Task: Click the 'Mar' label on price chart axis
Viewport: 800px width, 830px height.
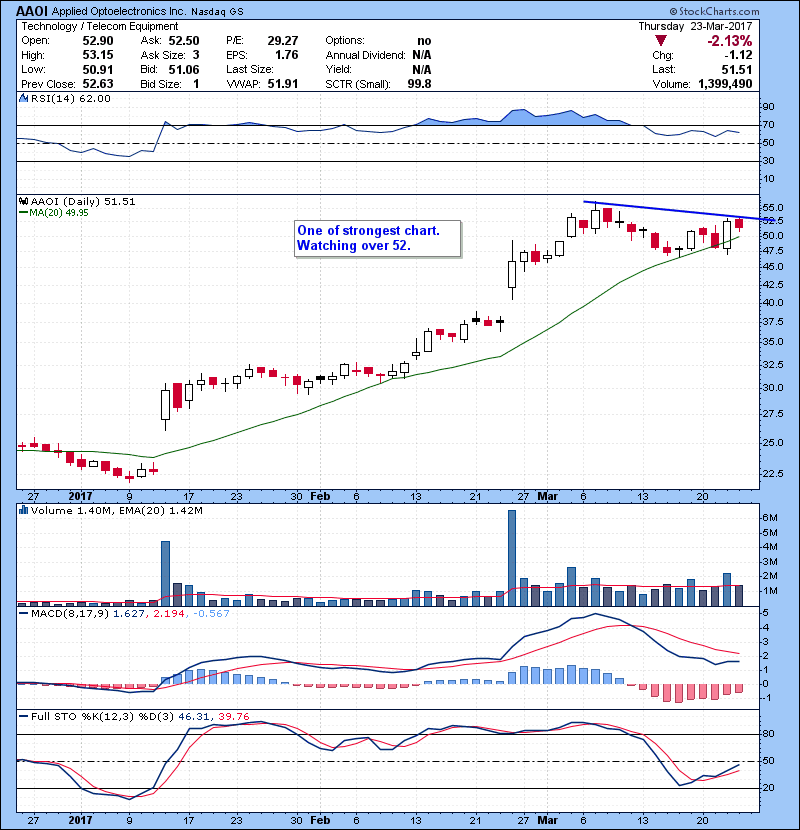Action: 547,497
